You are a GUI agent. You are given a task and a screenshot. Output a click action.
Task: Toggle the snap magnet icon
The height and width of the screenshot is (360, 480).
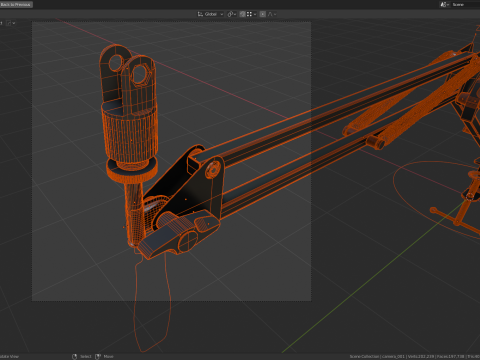click(x=242, y=14)
